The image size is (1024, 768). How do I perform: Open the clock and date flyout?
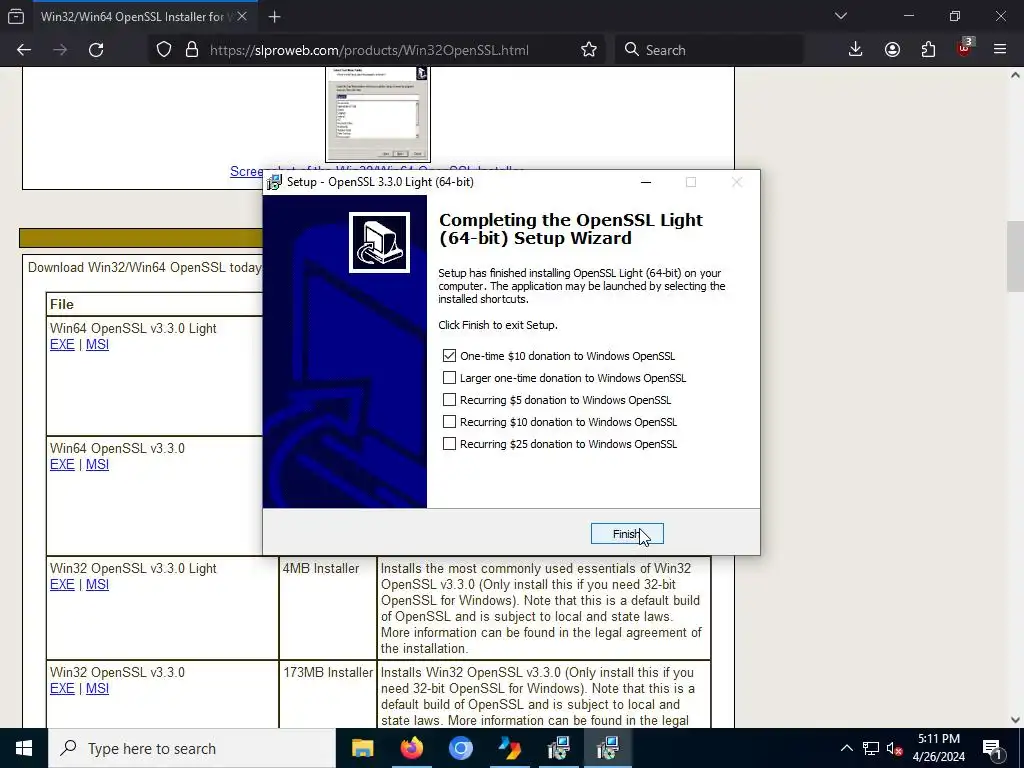point(938,748)
